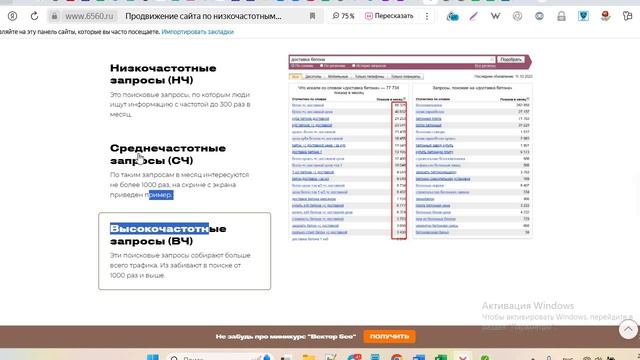Show site security info via lock icon
The width and height of the screenshot is (640, 360).
tap(54, 16)
